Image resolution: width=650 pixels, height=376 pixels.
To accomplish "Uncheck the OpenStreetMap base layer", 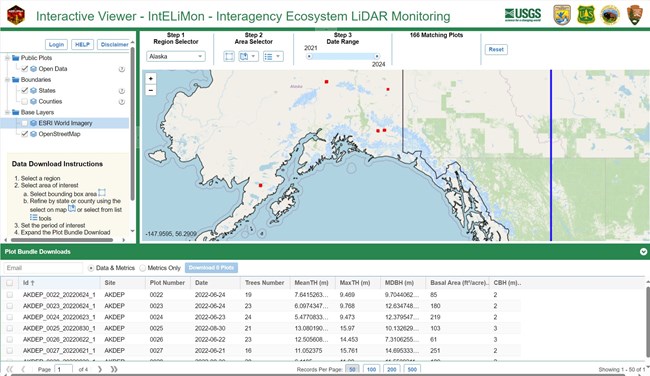I will tap(25, 134).
